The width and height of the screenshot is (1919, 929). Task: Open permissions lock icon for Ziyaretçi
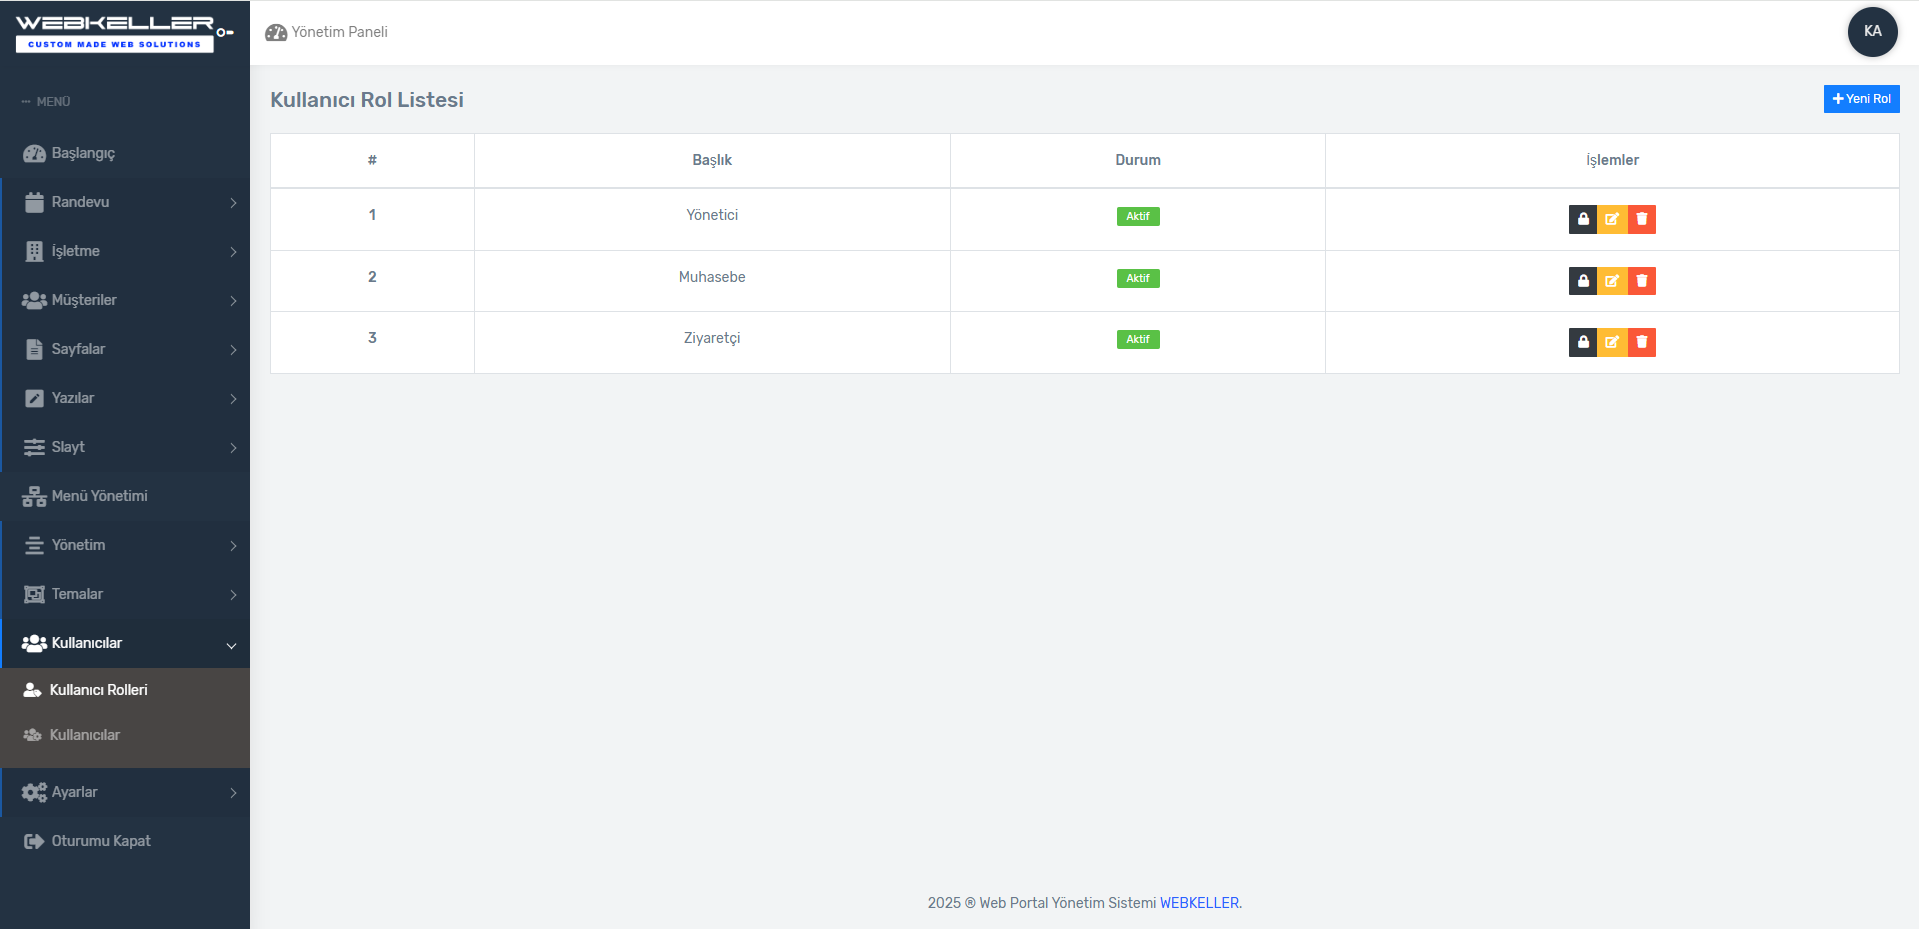tap(1582, 342)
